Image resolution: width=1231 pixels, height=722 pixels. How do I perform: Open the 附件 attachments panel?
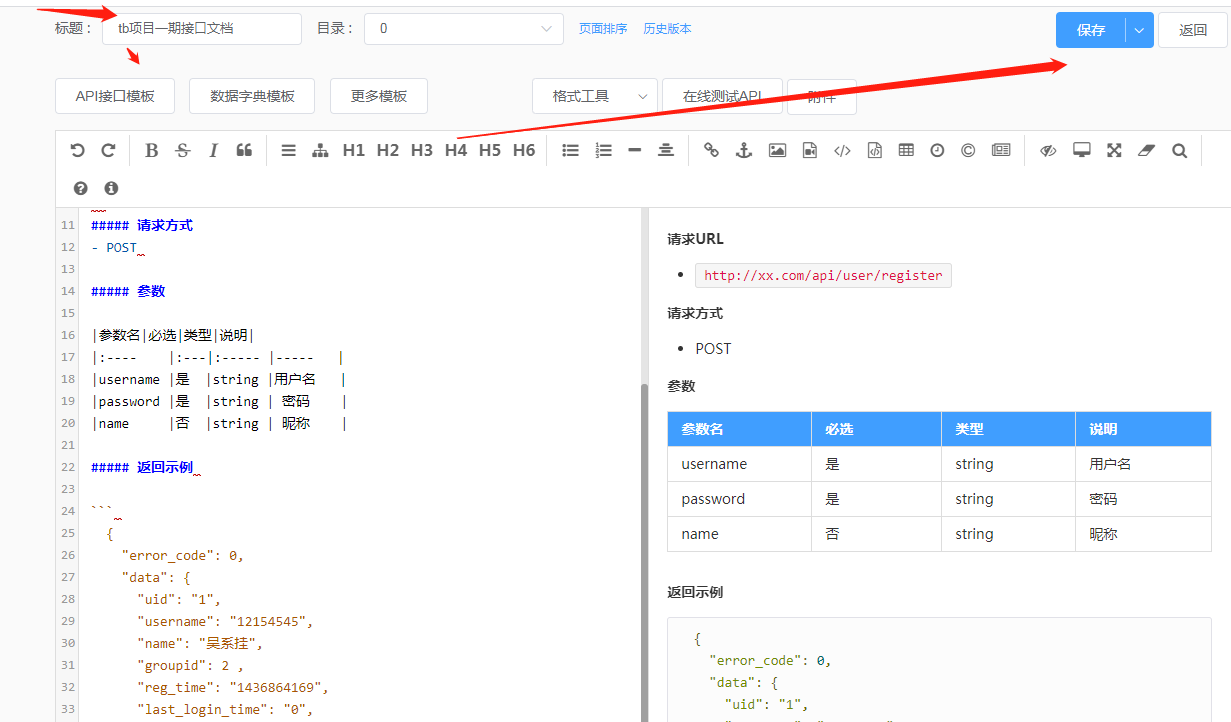pos(821,96)
